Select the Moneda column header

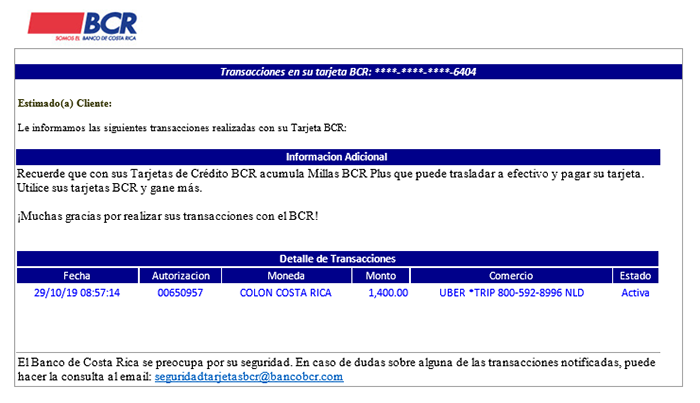tap(286, 275)
